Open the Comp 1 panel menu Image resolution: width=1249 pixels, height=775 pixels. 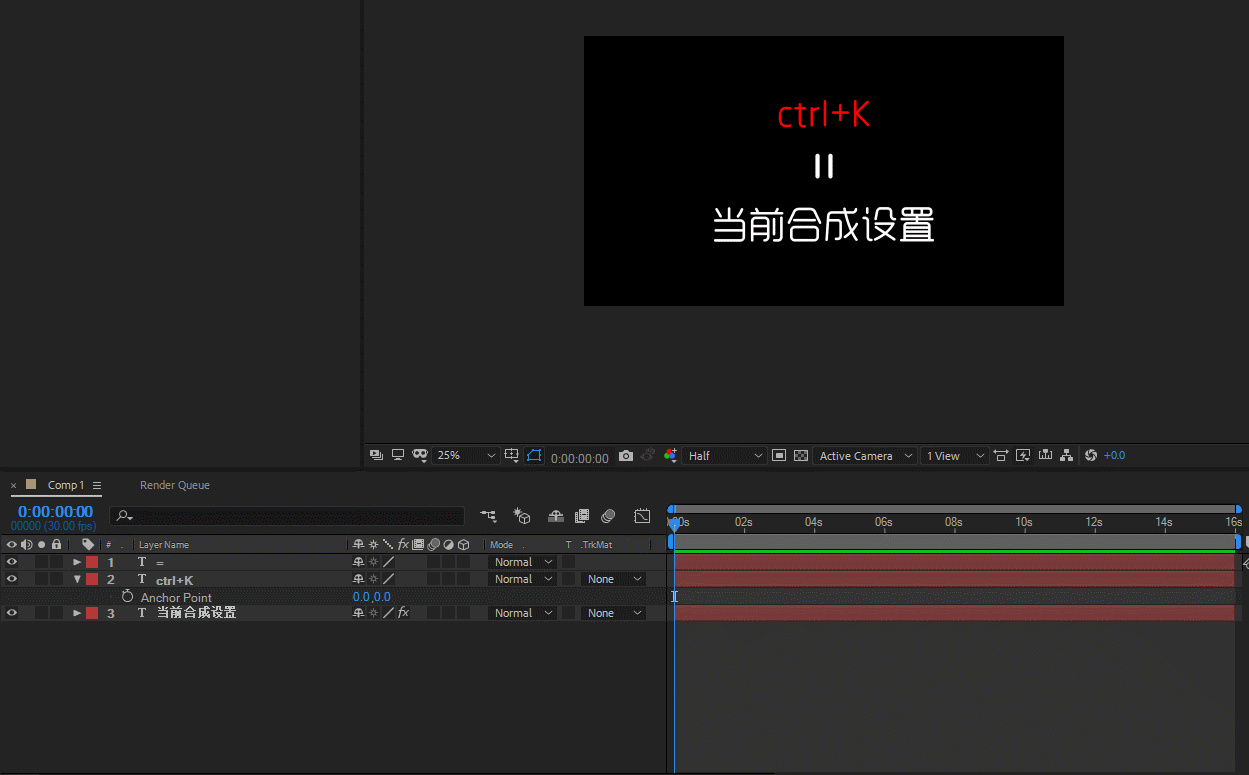[x=97, y=485]
